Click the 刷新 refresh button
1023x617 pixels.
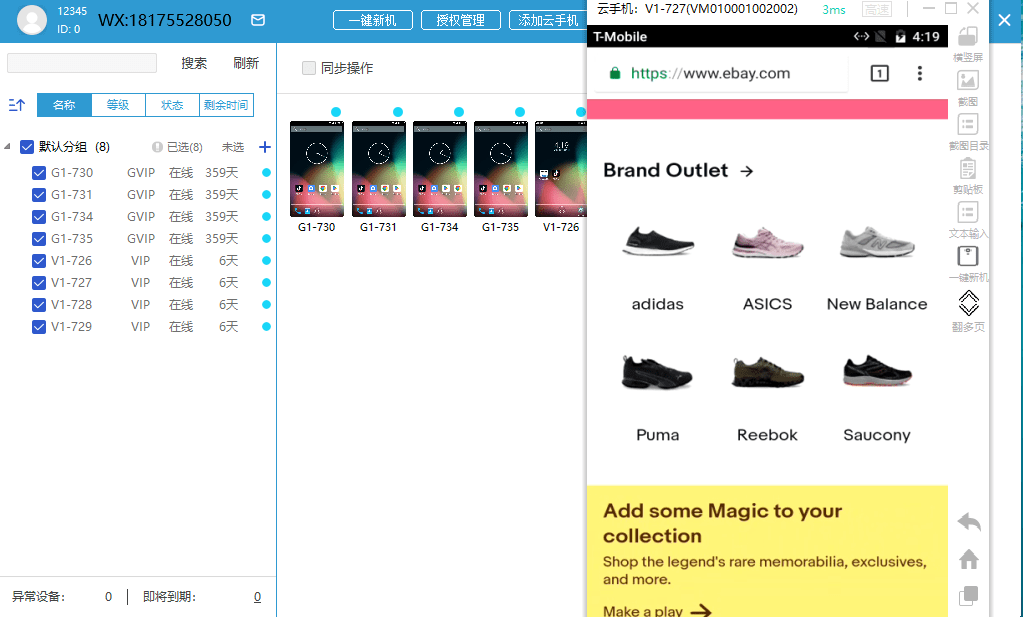[246, 63]
